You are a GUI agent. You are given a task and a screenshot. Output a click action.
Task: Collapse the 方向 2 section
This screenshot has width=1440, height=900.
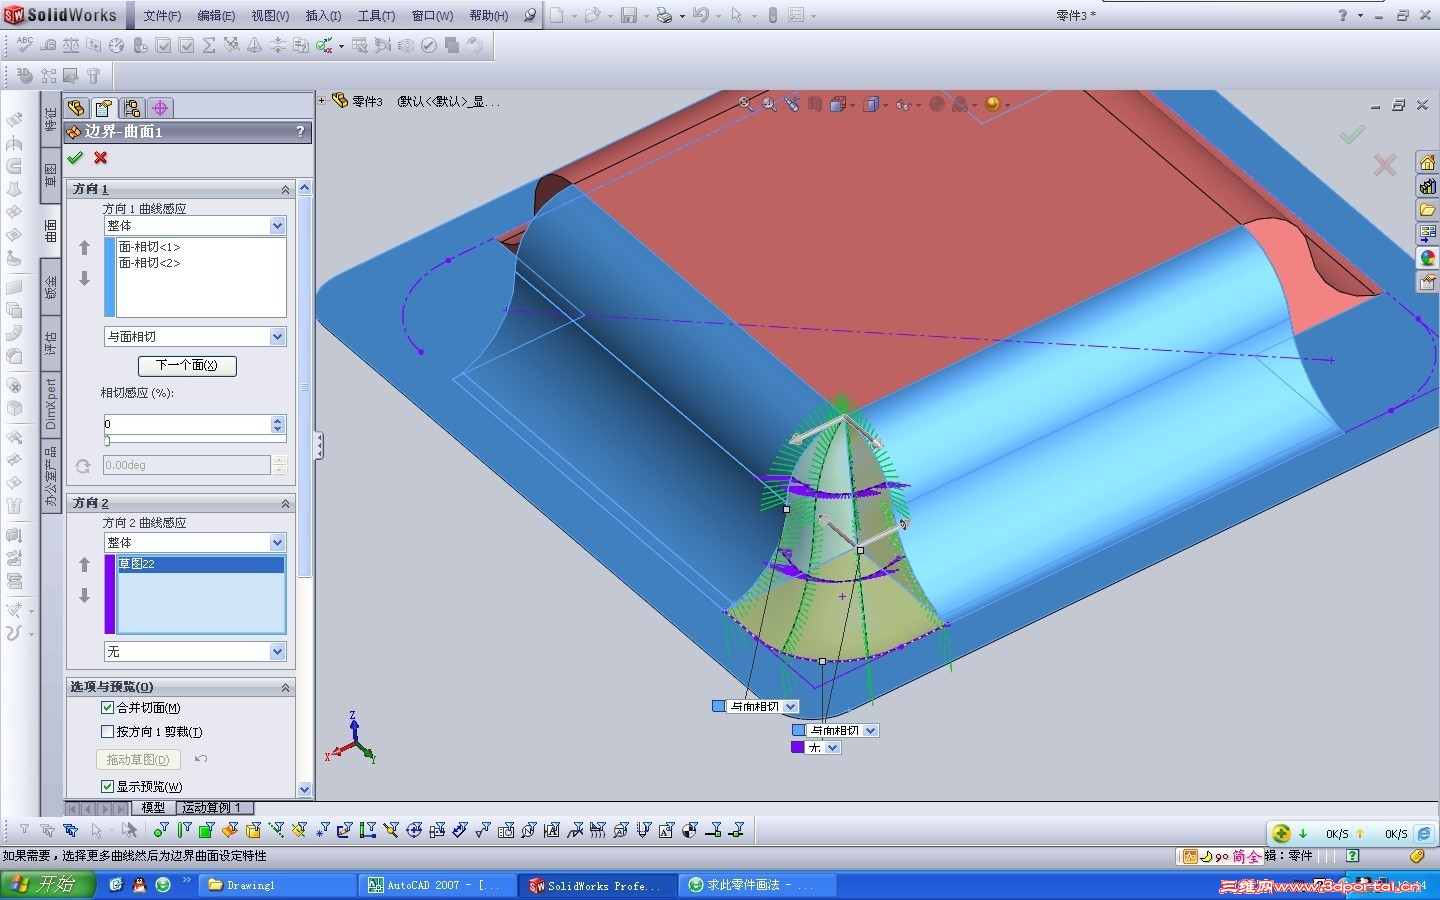pyautogui.click(x=285, y=503)
